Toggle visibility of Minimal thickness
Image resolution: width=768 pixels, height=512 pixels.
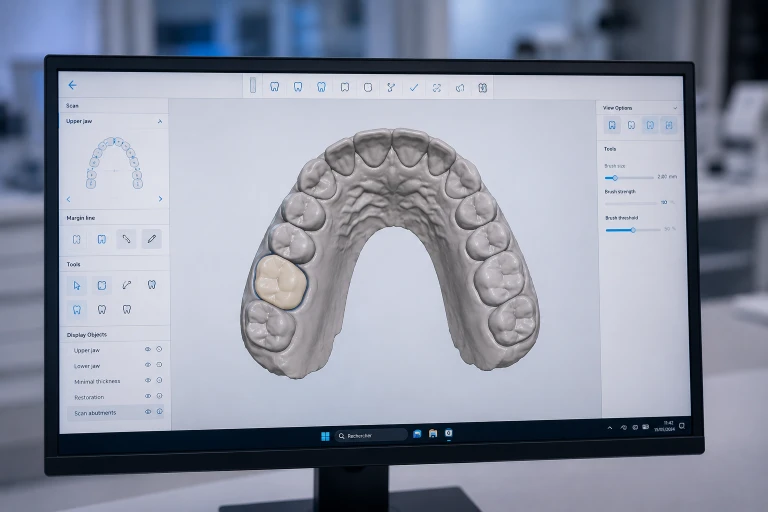coord(147,381)
